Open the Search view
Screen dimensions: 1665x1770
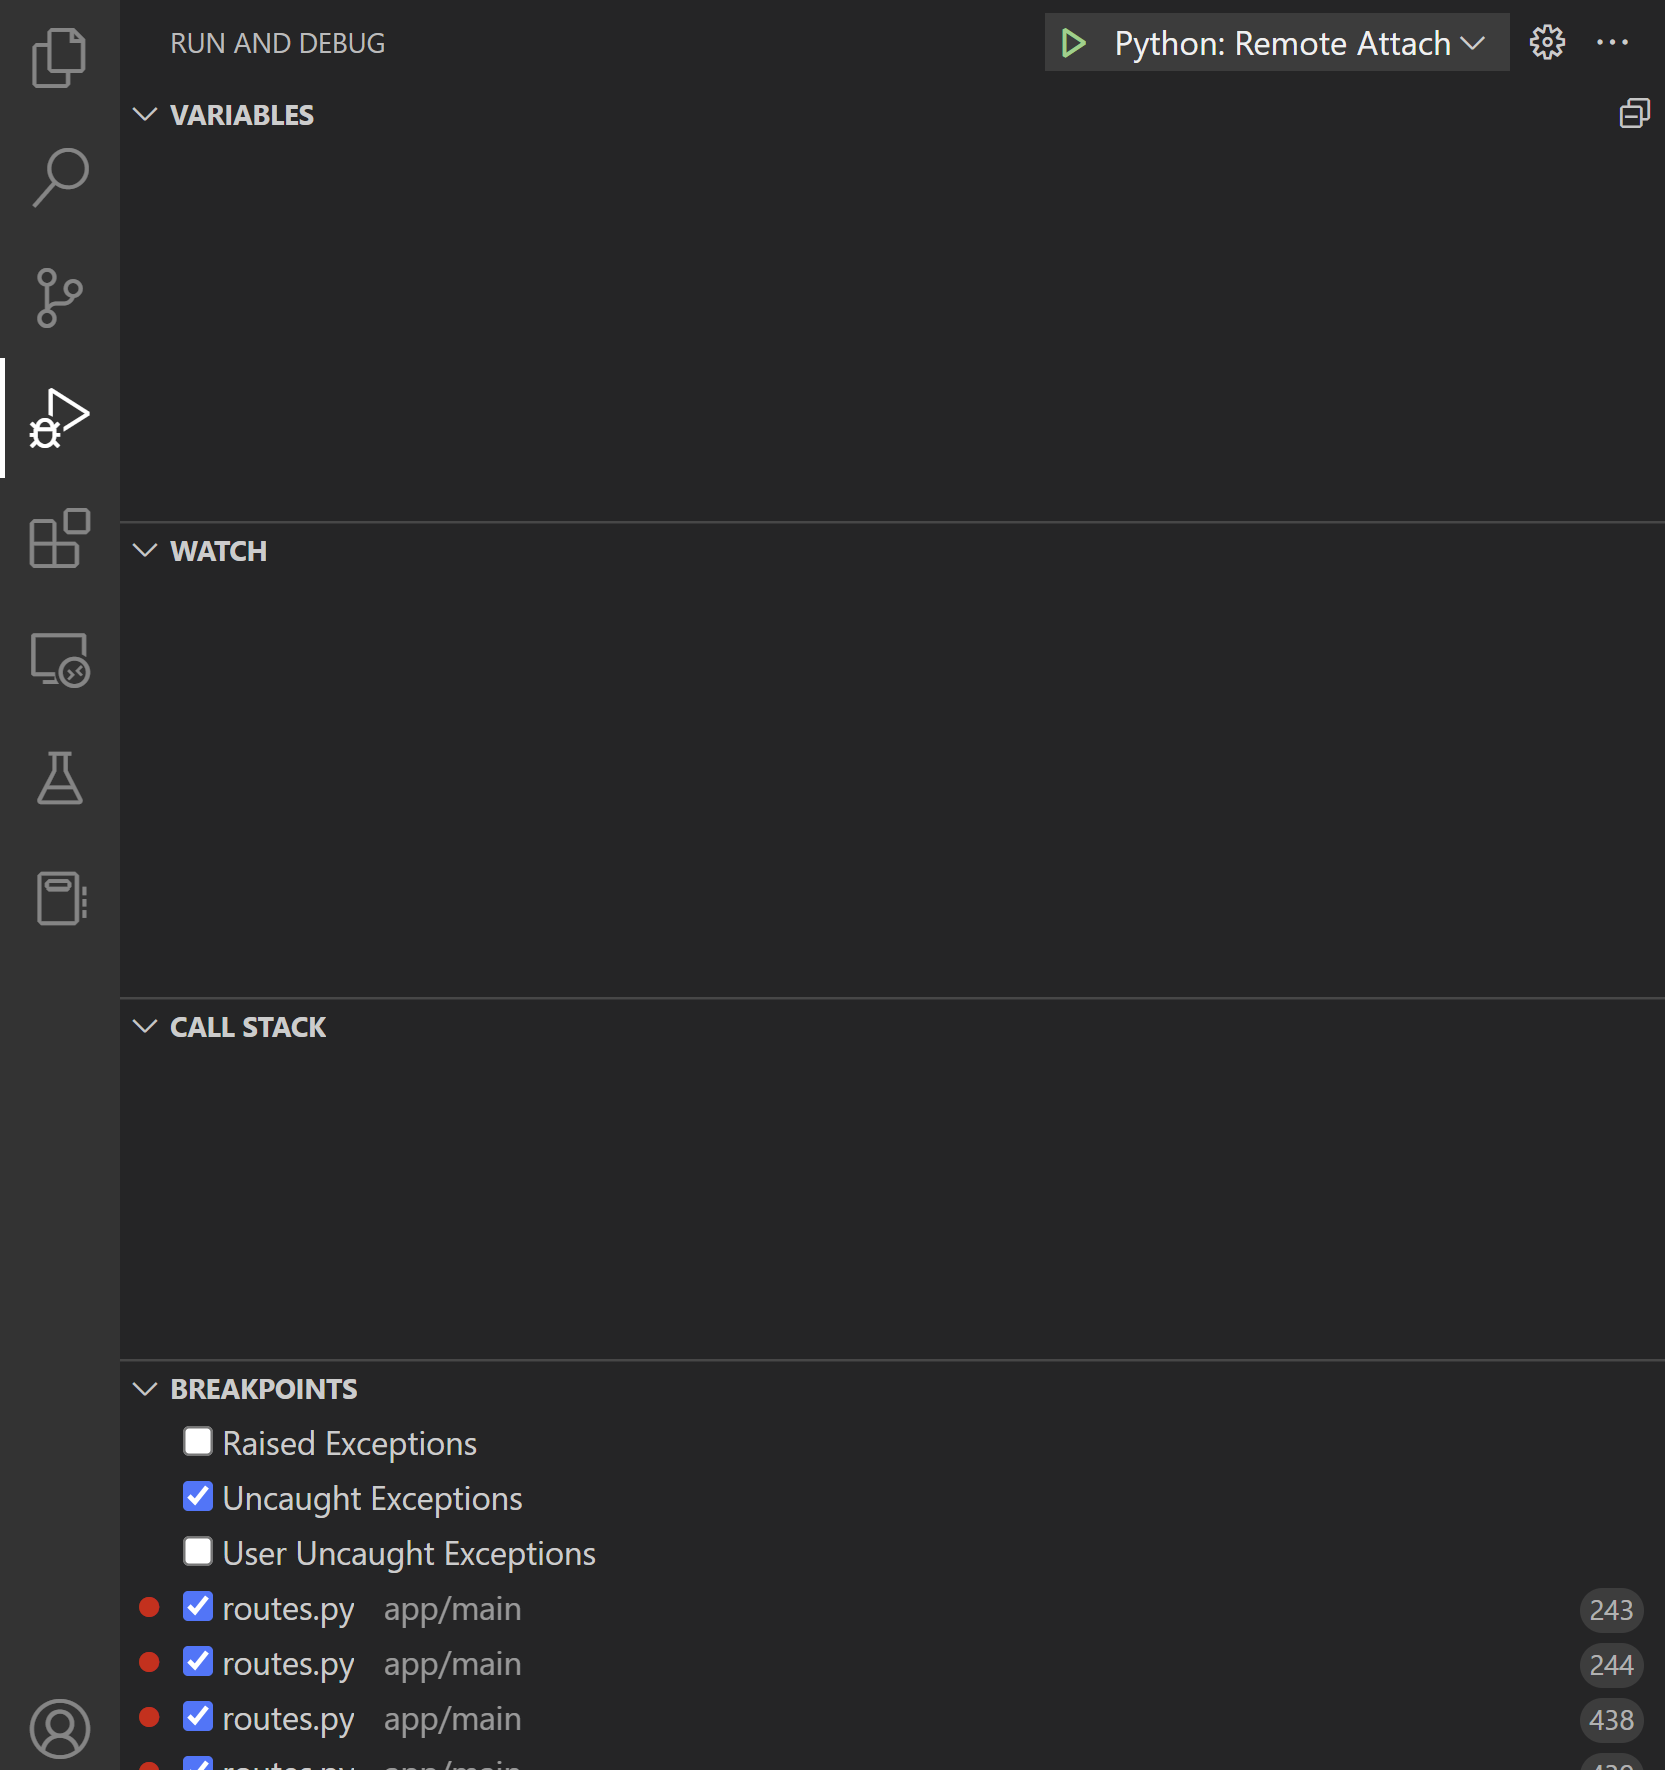pyautogui.click(x=60, y=178)
